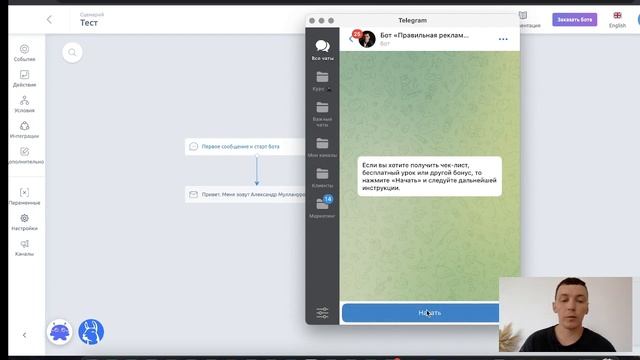Screen dimensions: 640x360
Task: Open 'Все чаты' in Telegram sidebar
Action: [x=322, y=50]
